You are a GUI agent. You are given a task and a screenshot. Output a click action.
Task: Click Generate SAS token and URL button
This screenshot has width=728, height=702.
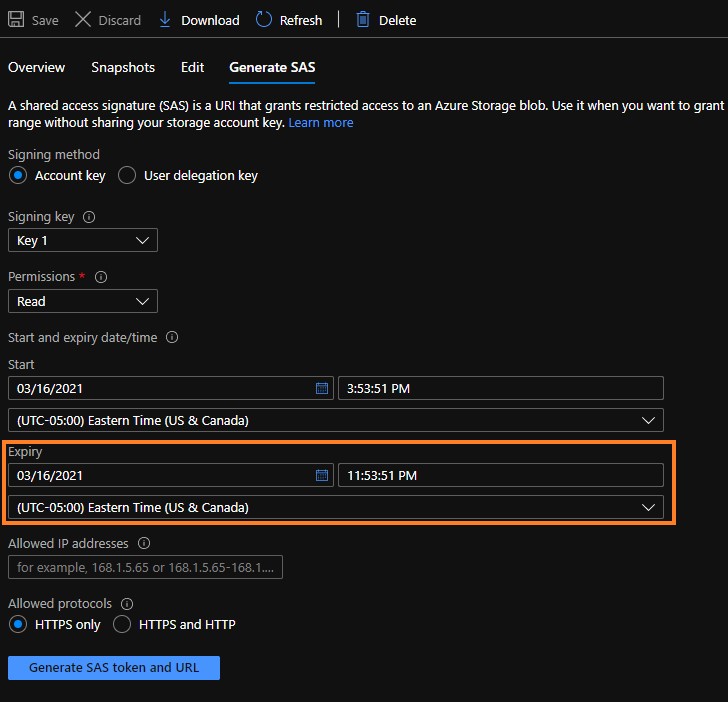pos(114,668)
